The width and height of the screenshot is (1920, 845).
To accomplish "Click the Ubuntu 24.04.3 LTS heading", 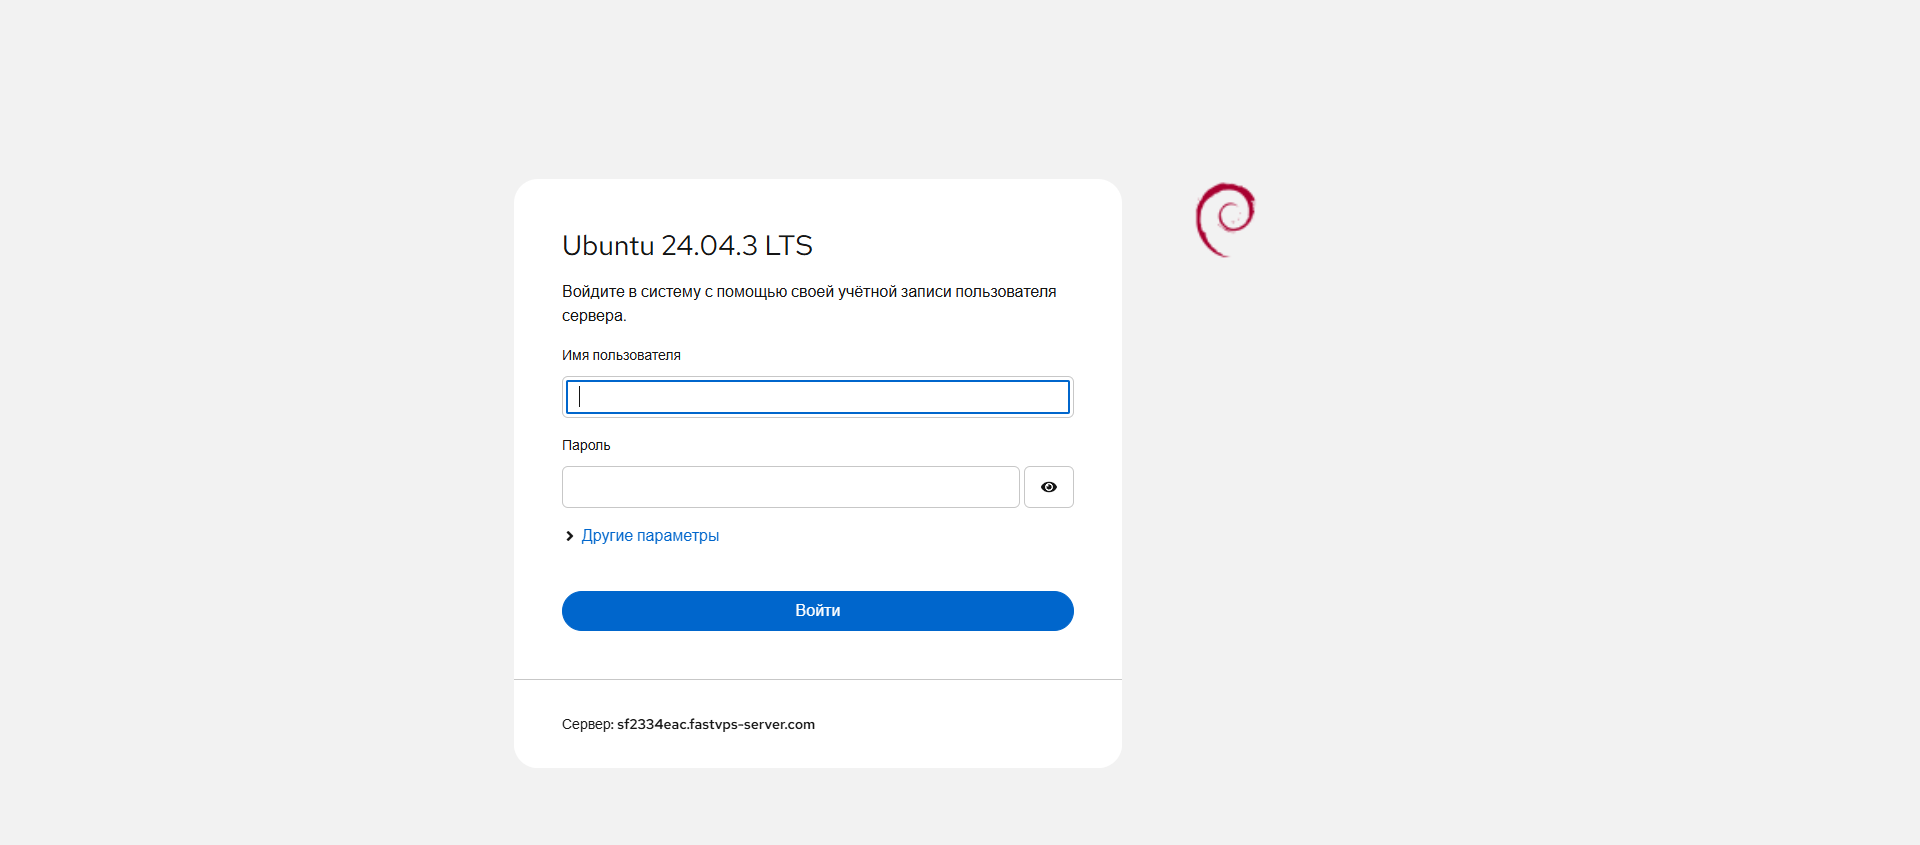I will pyautogui.click(x=687, y=245).
